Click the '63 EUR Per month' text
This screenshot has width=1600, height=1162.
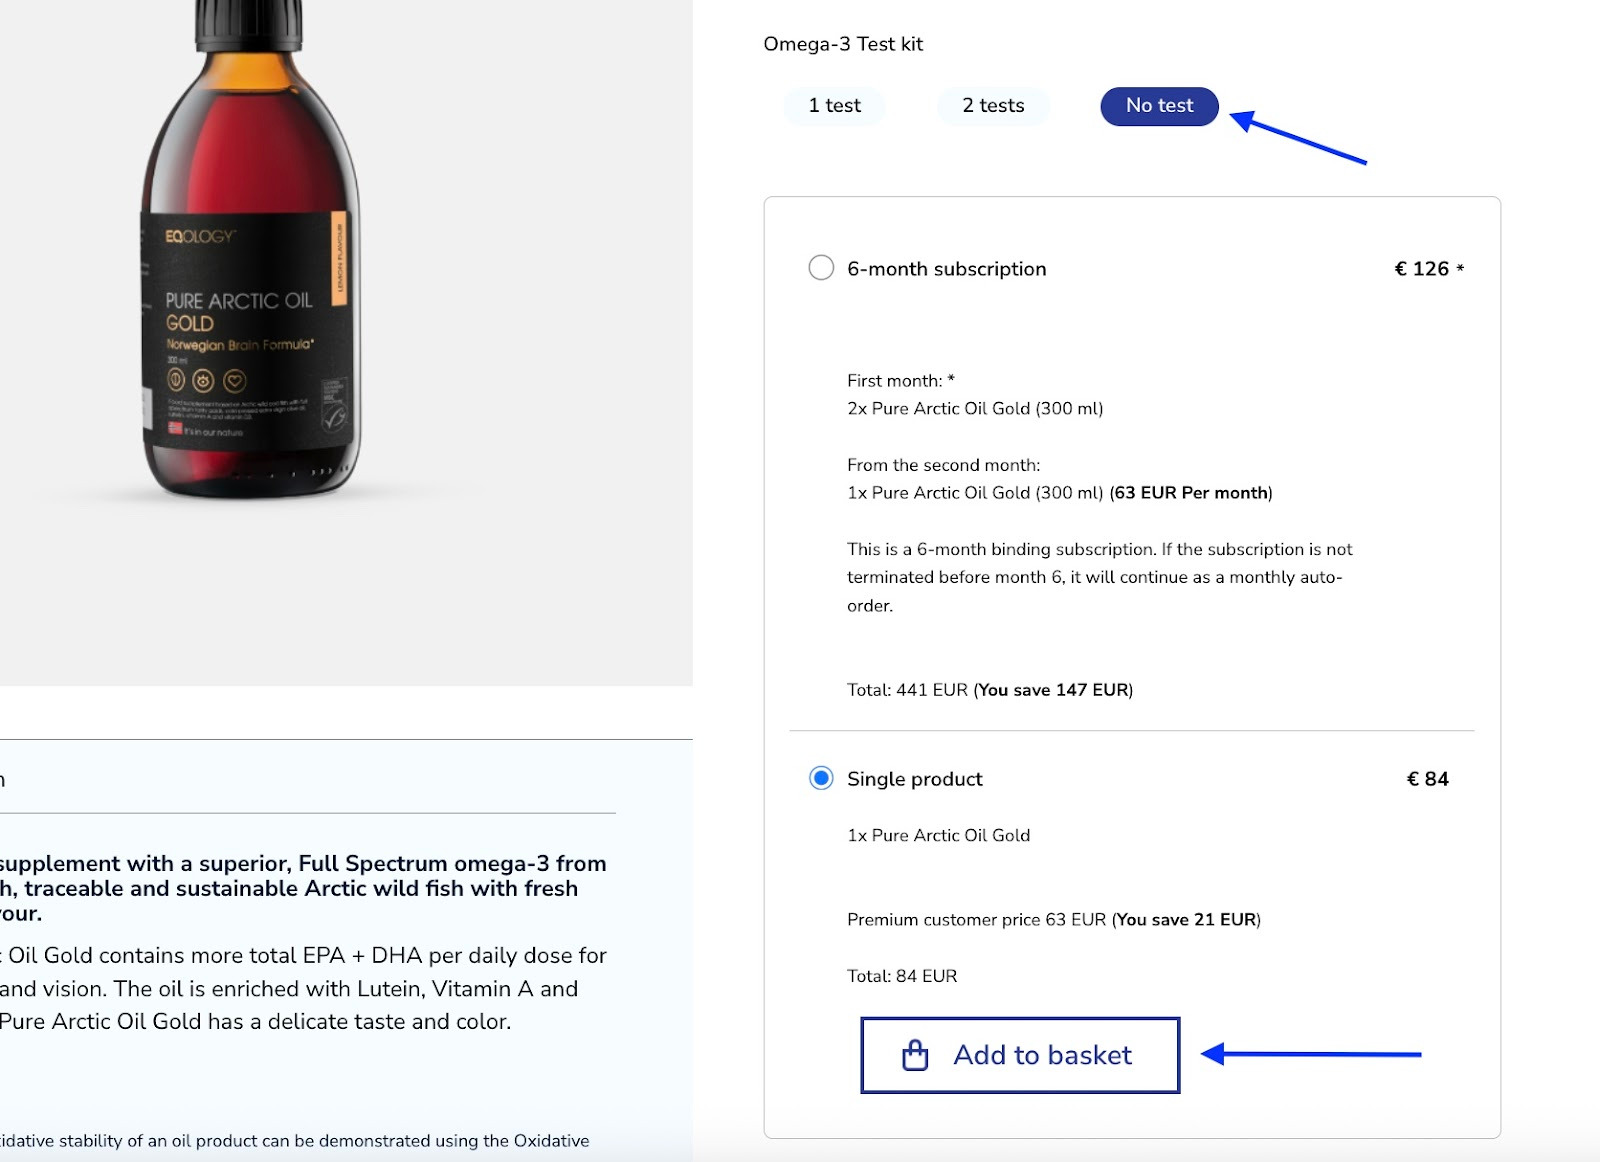(x=1191, y=493)
